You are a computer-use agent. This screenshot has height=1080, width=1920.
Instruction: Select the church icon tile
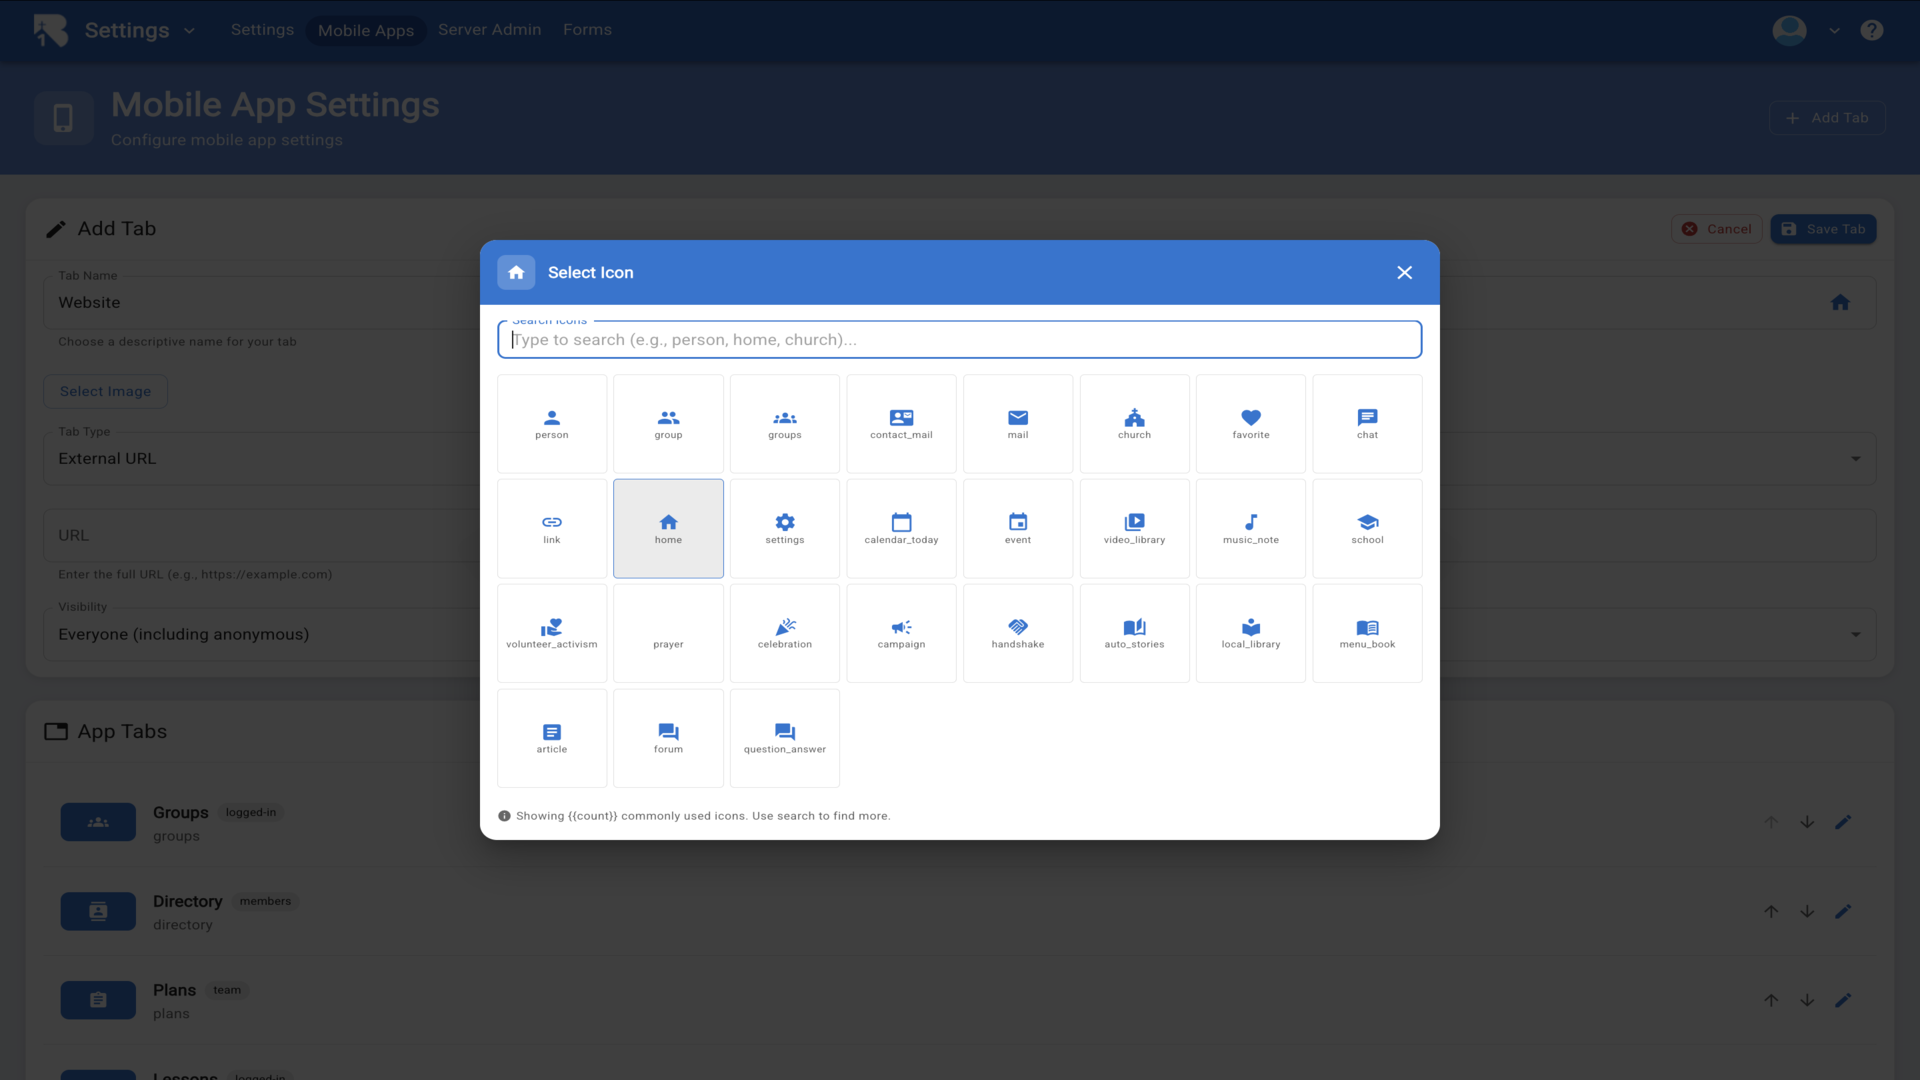click(1134, 423)
